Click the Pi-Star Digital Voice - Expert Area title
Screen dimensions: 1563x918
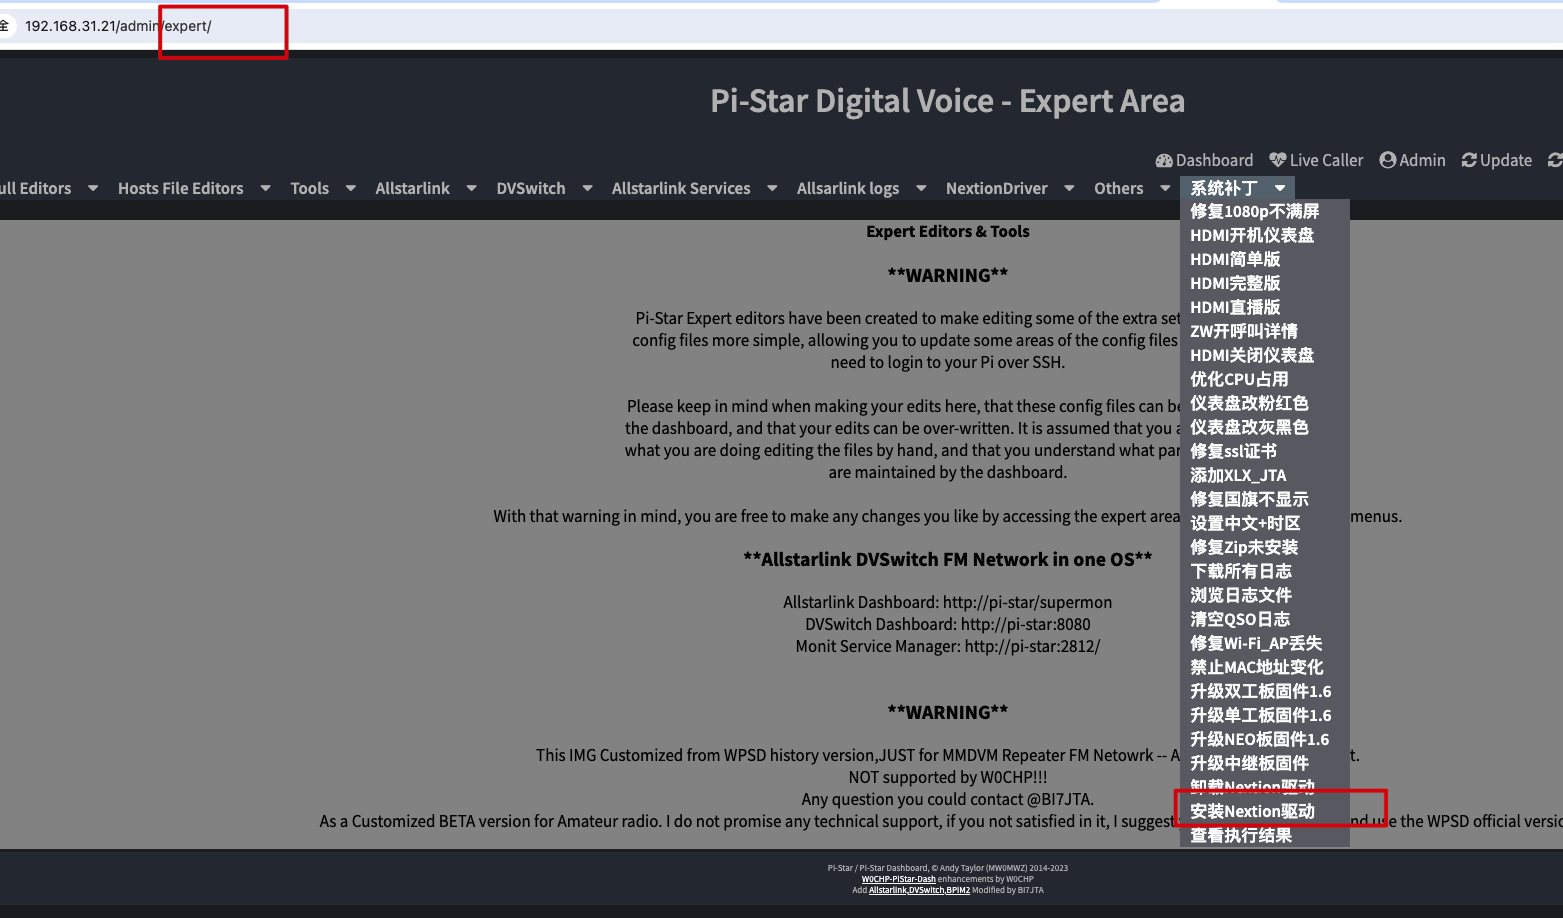(947, 101)
